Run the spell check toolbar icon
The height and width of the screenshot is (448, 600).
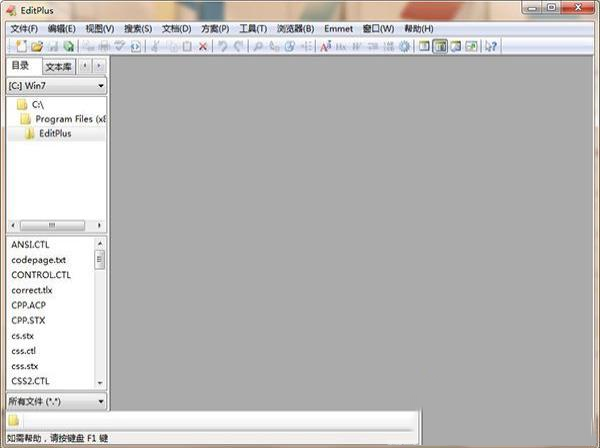pyautogui.click(x=120, y=46)
